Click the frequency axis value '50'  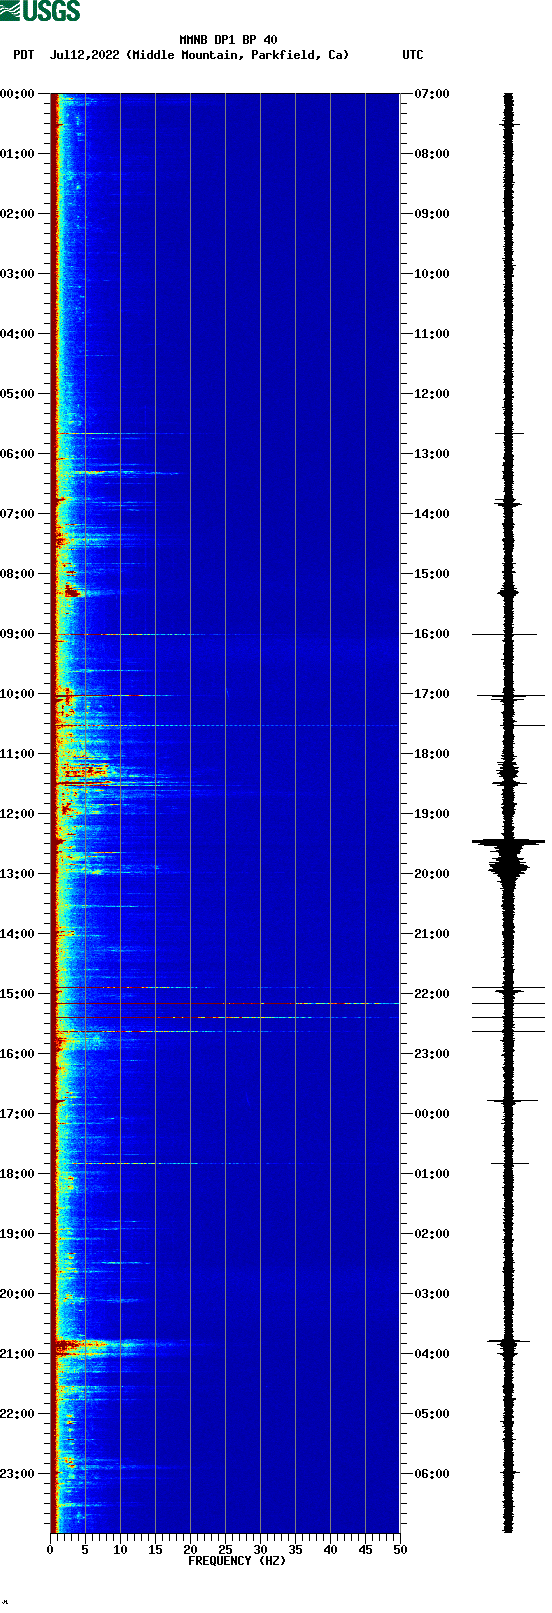tap(400, 1550)
